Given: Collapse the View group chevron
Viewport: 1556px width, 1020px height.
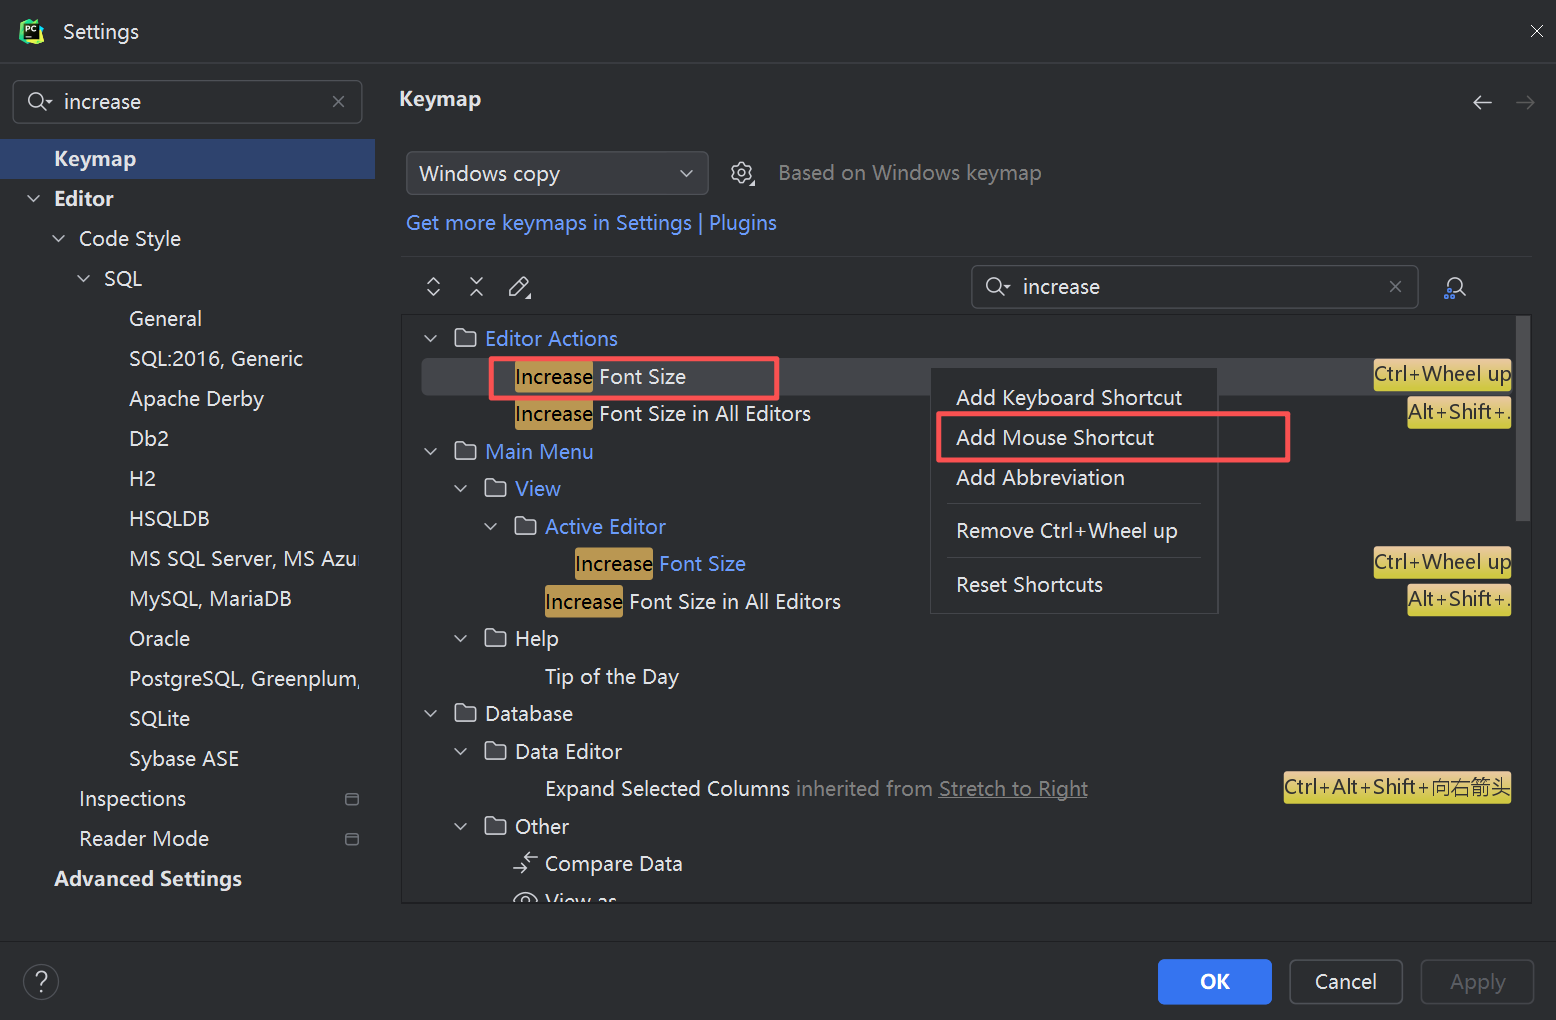Looking at the screenshot, I should pyautogui.click(x=461, y=489).
